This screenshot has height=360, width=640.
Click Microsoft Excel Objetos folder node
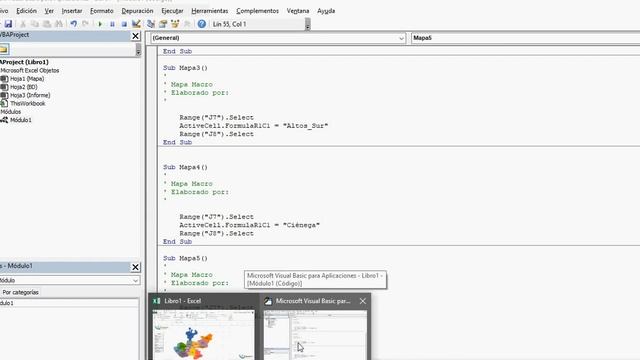pyautogui.click(x=29, y=71)
